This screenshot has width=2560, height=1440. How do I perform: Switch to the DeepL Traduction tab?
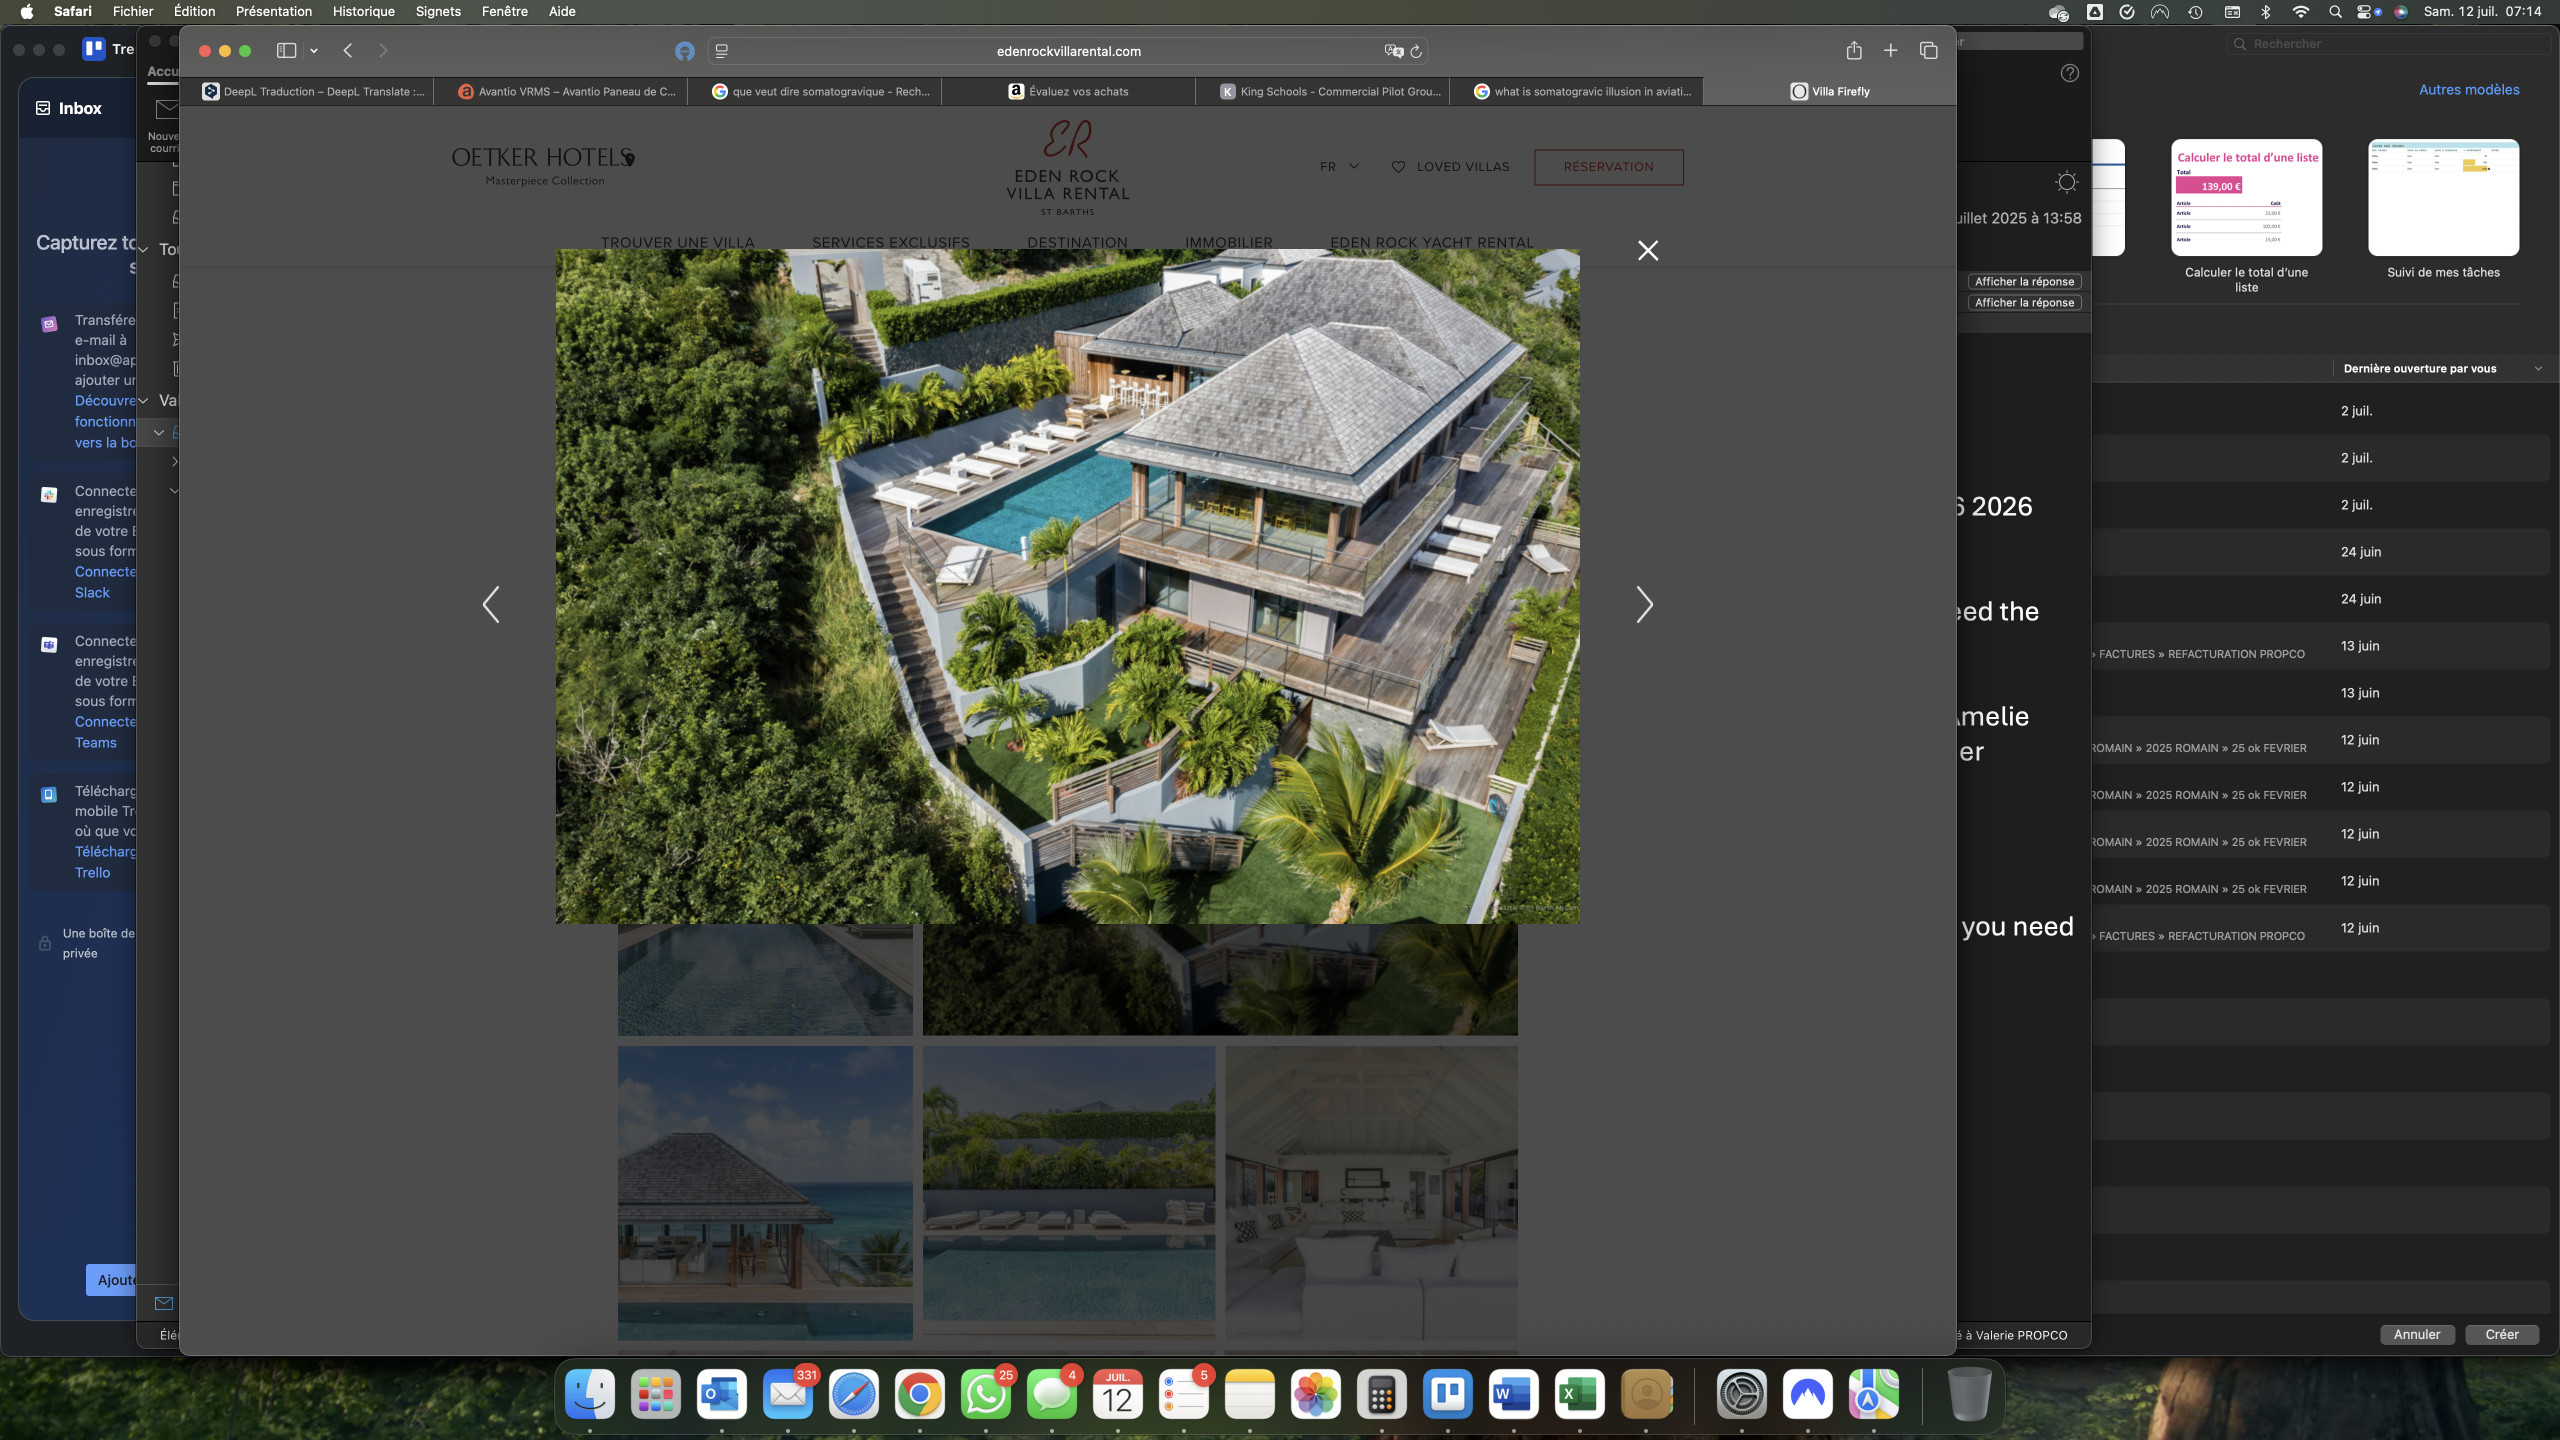pyautogui.click(x=313, y=91)
